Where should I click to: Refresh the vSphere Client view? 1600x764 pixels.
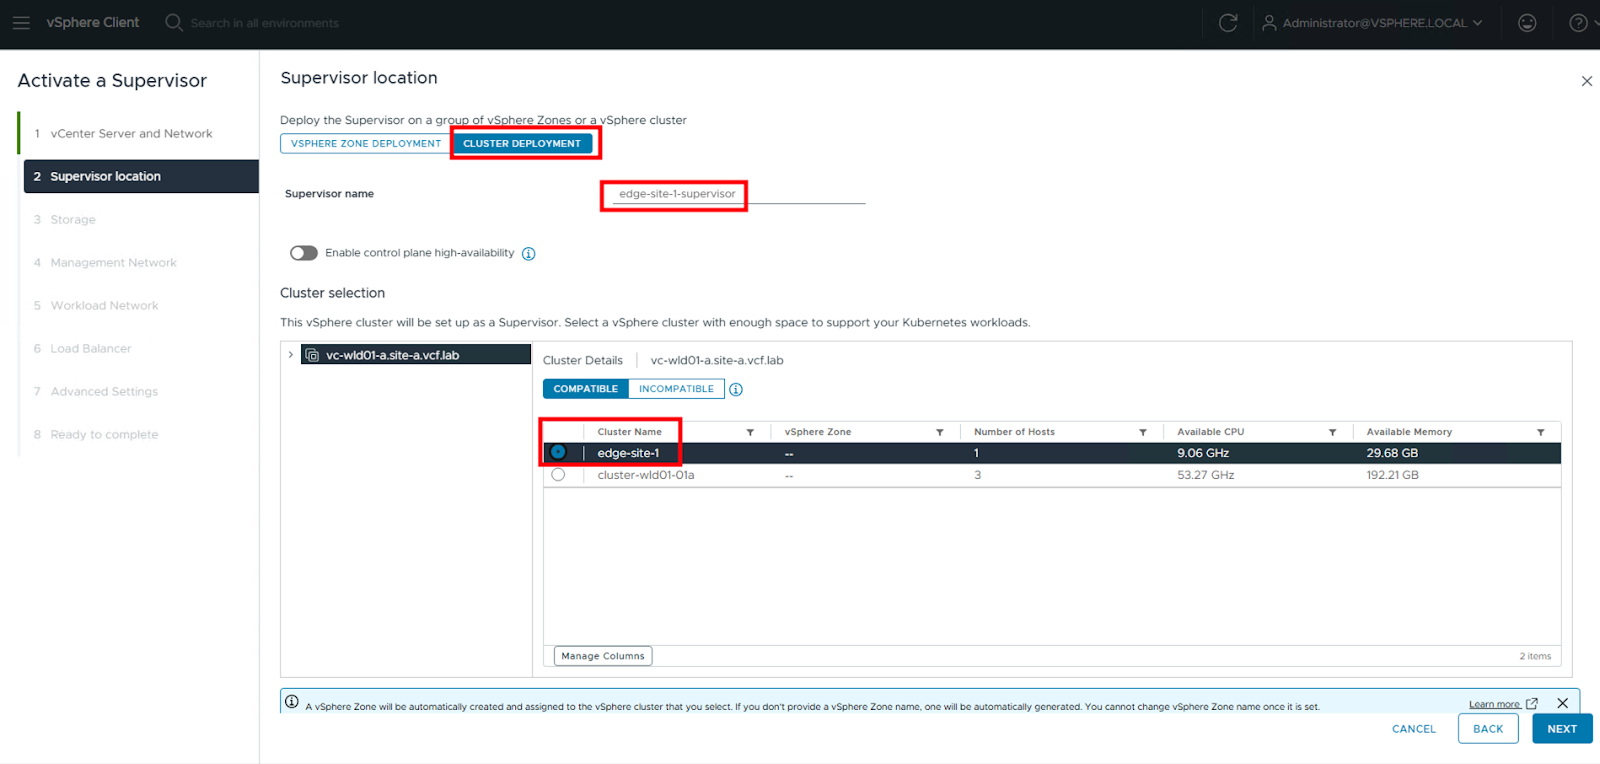pyautogui.click(x=1228, y=22)
